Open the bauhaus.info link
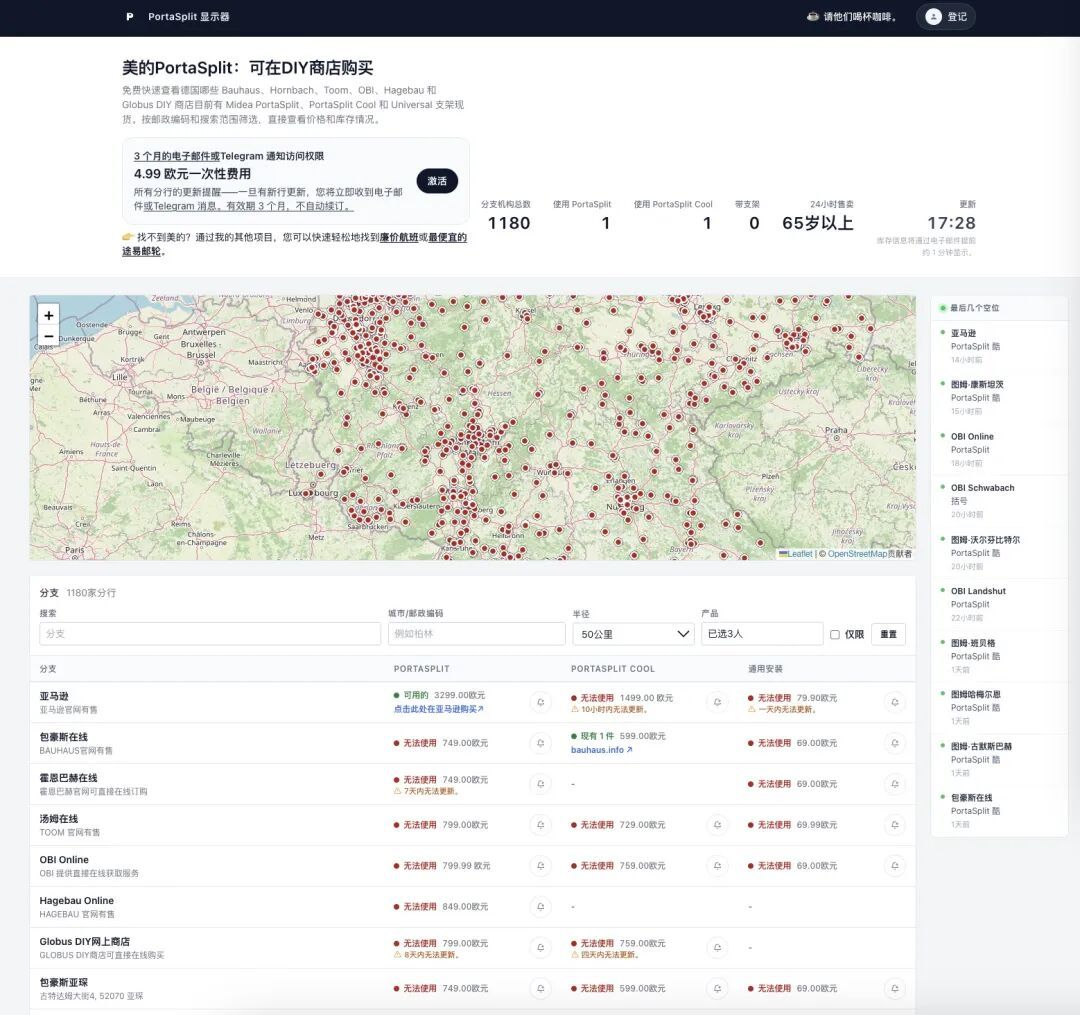 (601, 750)
